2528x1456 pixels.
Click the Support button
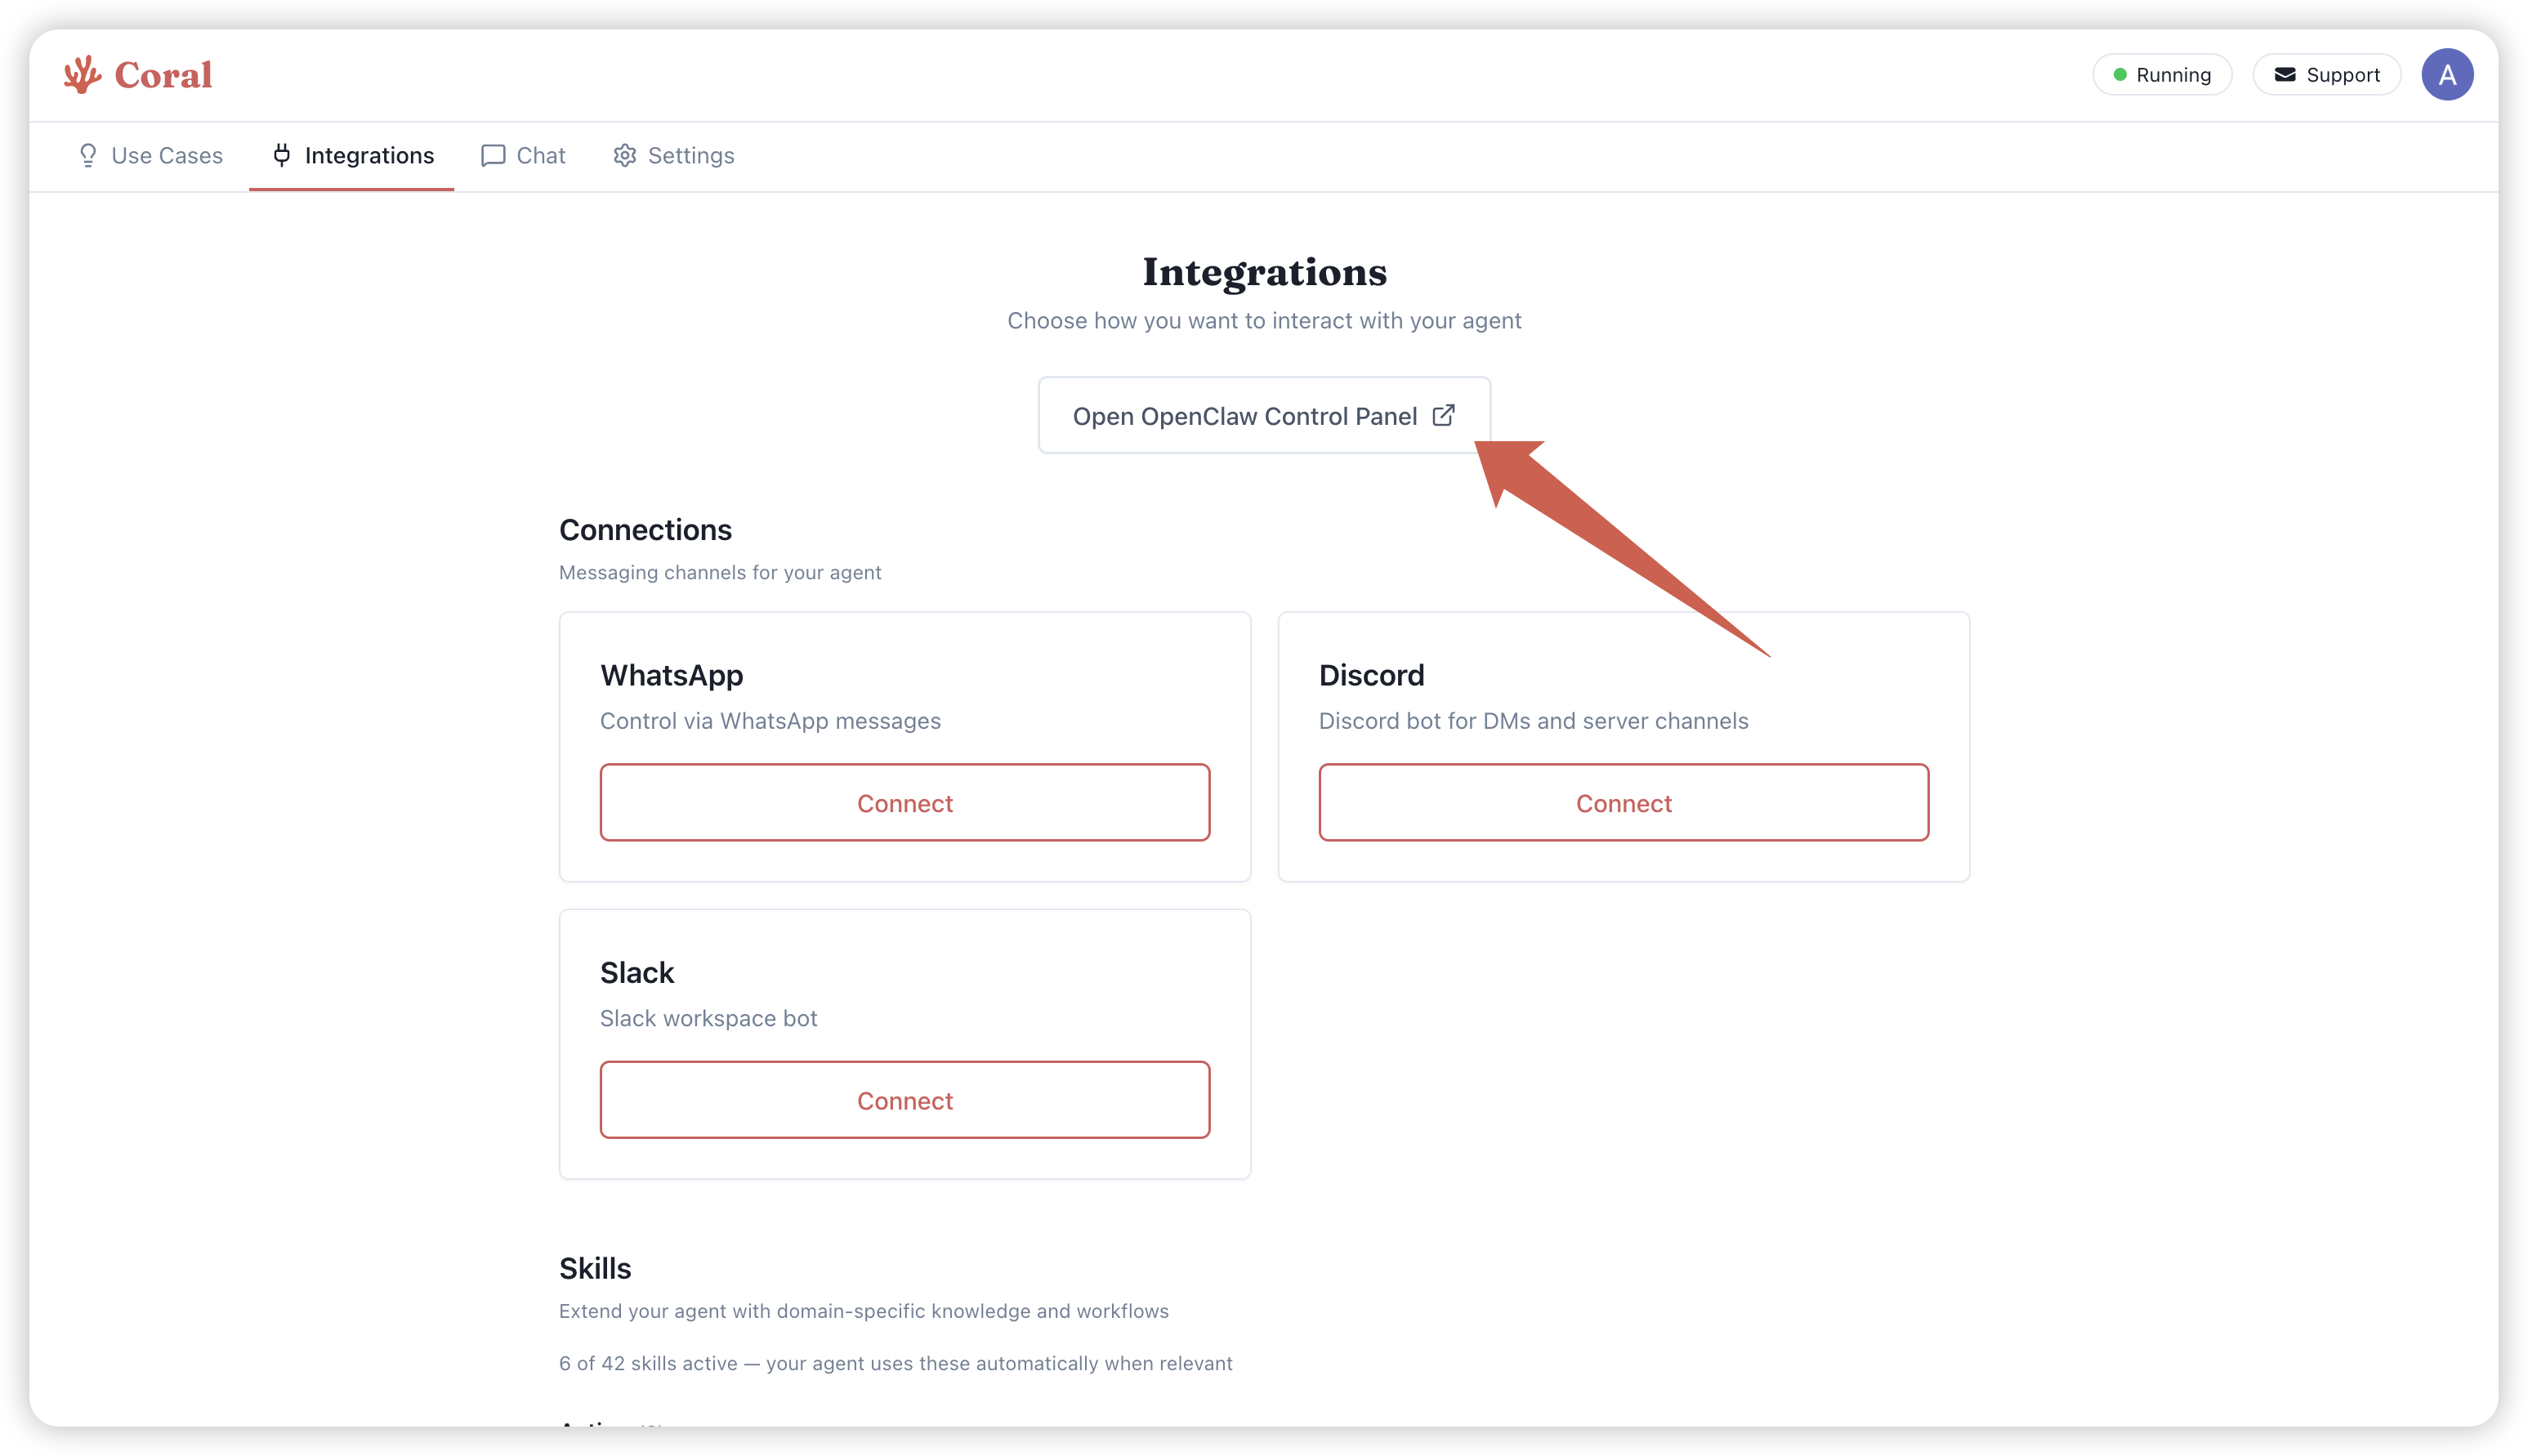click(2327, 74)
